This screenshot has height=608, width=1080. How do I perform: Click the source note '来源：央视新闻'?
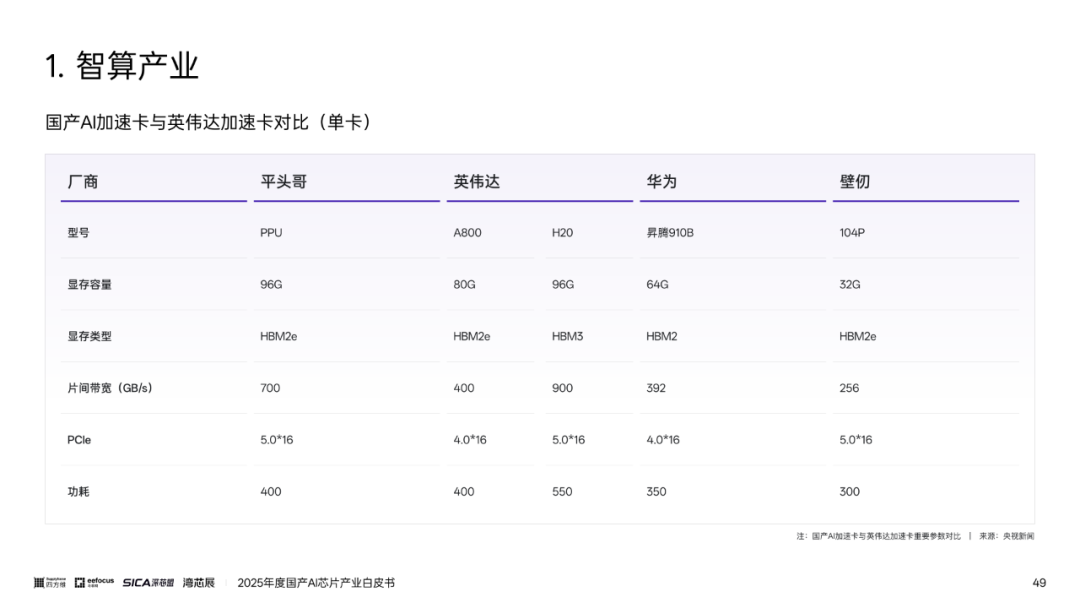pyautogui.click(x=1006, y=536)
